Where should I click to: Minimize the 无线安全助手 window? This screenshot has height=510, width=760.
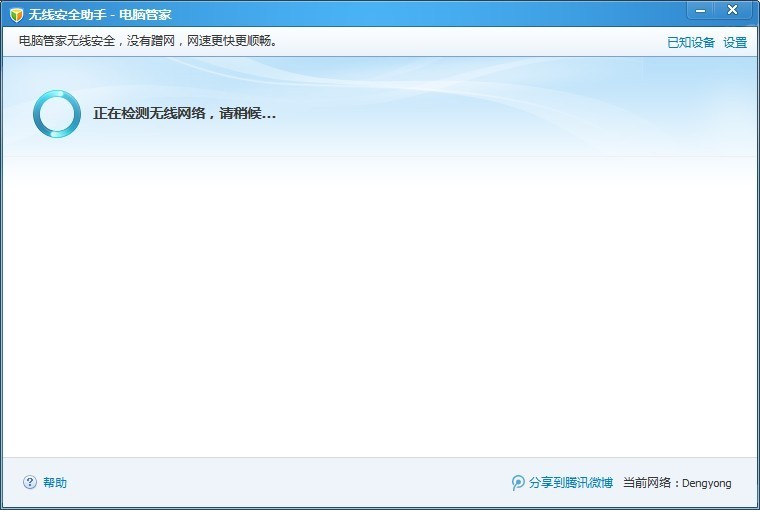[700, 10]
